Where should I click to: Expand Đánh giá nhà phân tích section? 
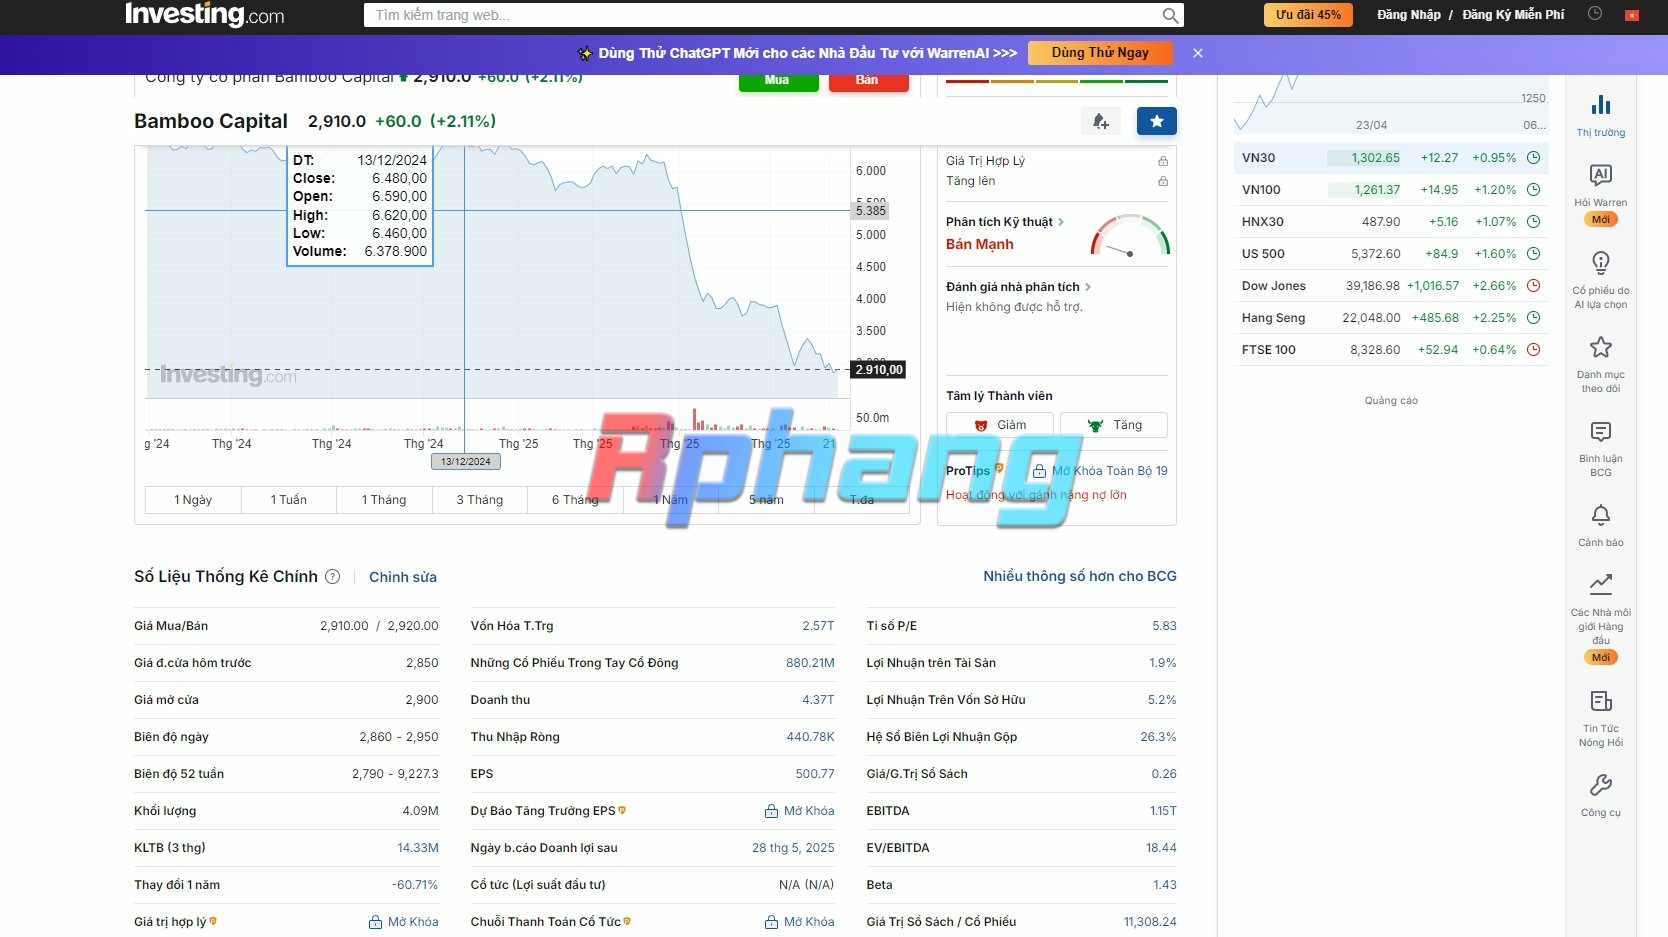[1019, 287]
